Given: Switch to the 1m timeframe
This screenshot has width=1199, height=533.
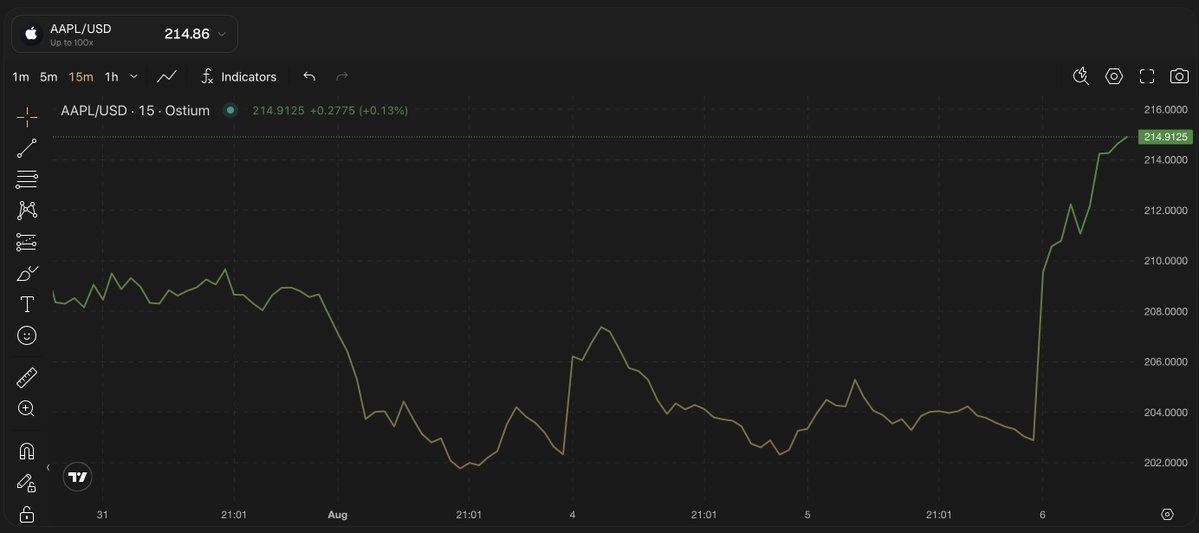Looking at the screenshot, I should (x=21, y=76).
